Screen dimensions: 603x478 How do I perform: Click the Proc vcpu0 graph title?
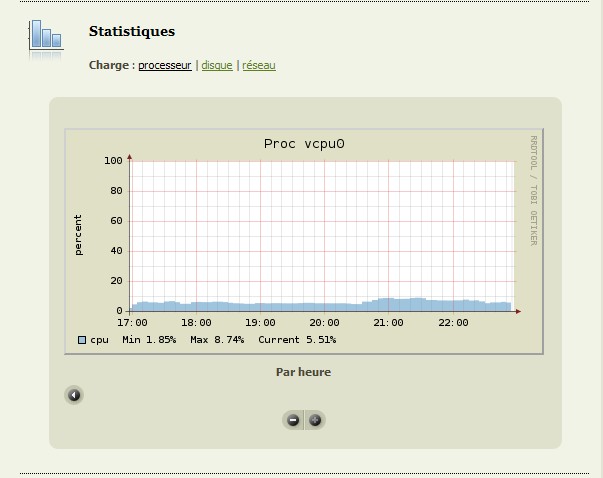304,144
